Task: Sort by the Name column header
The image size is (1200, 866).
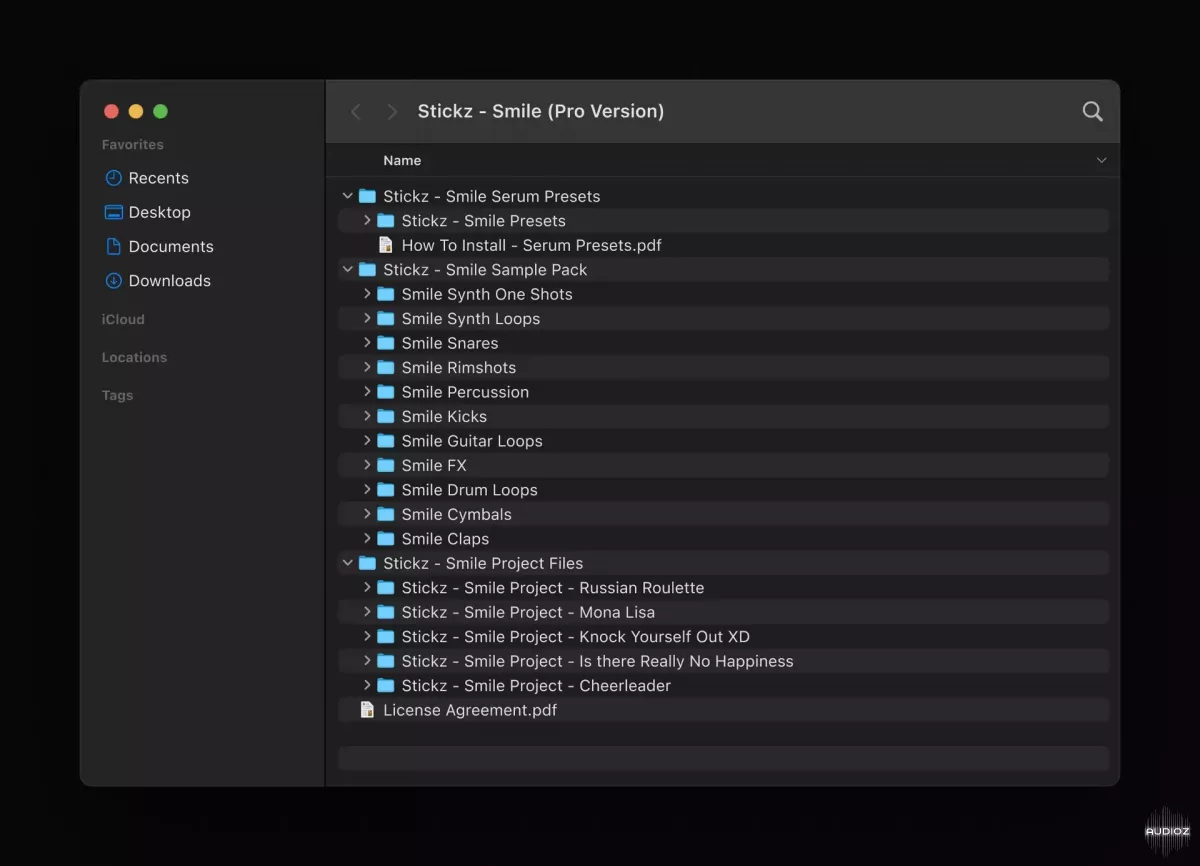Action: (x=402, y=160)
